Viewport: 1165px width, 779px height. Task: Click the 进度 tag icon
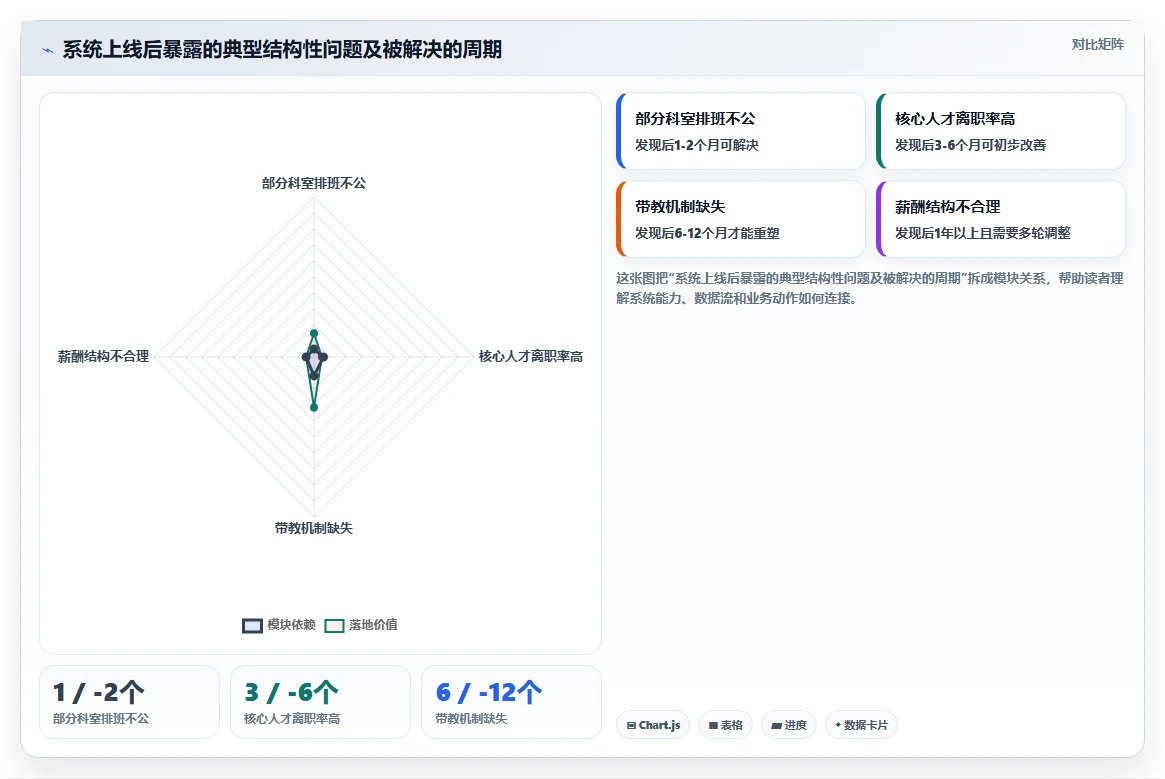click(x=776, y=725)
